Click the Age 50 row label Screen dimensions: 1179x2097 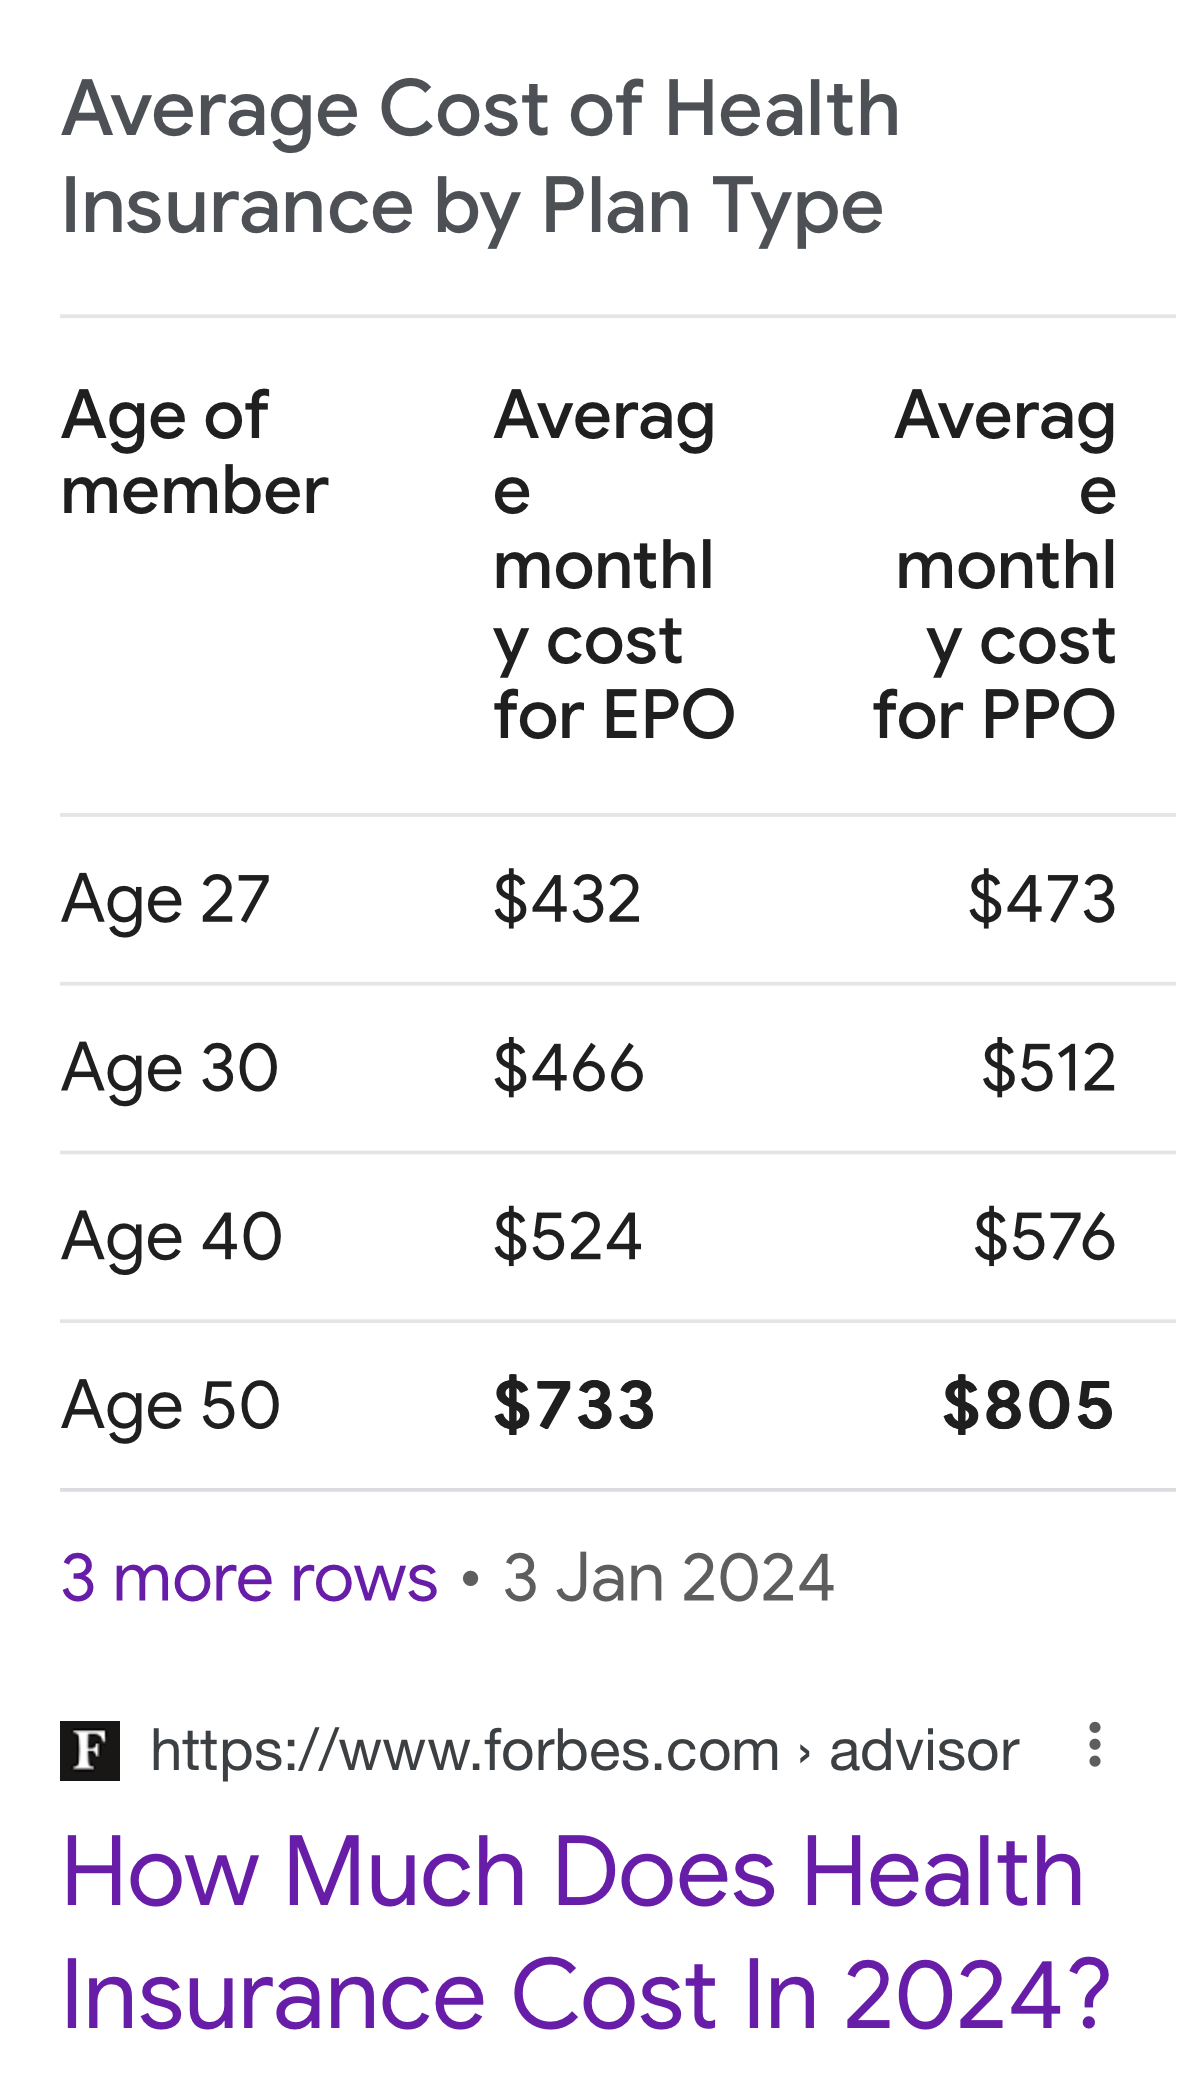(171, 1406)
